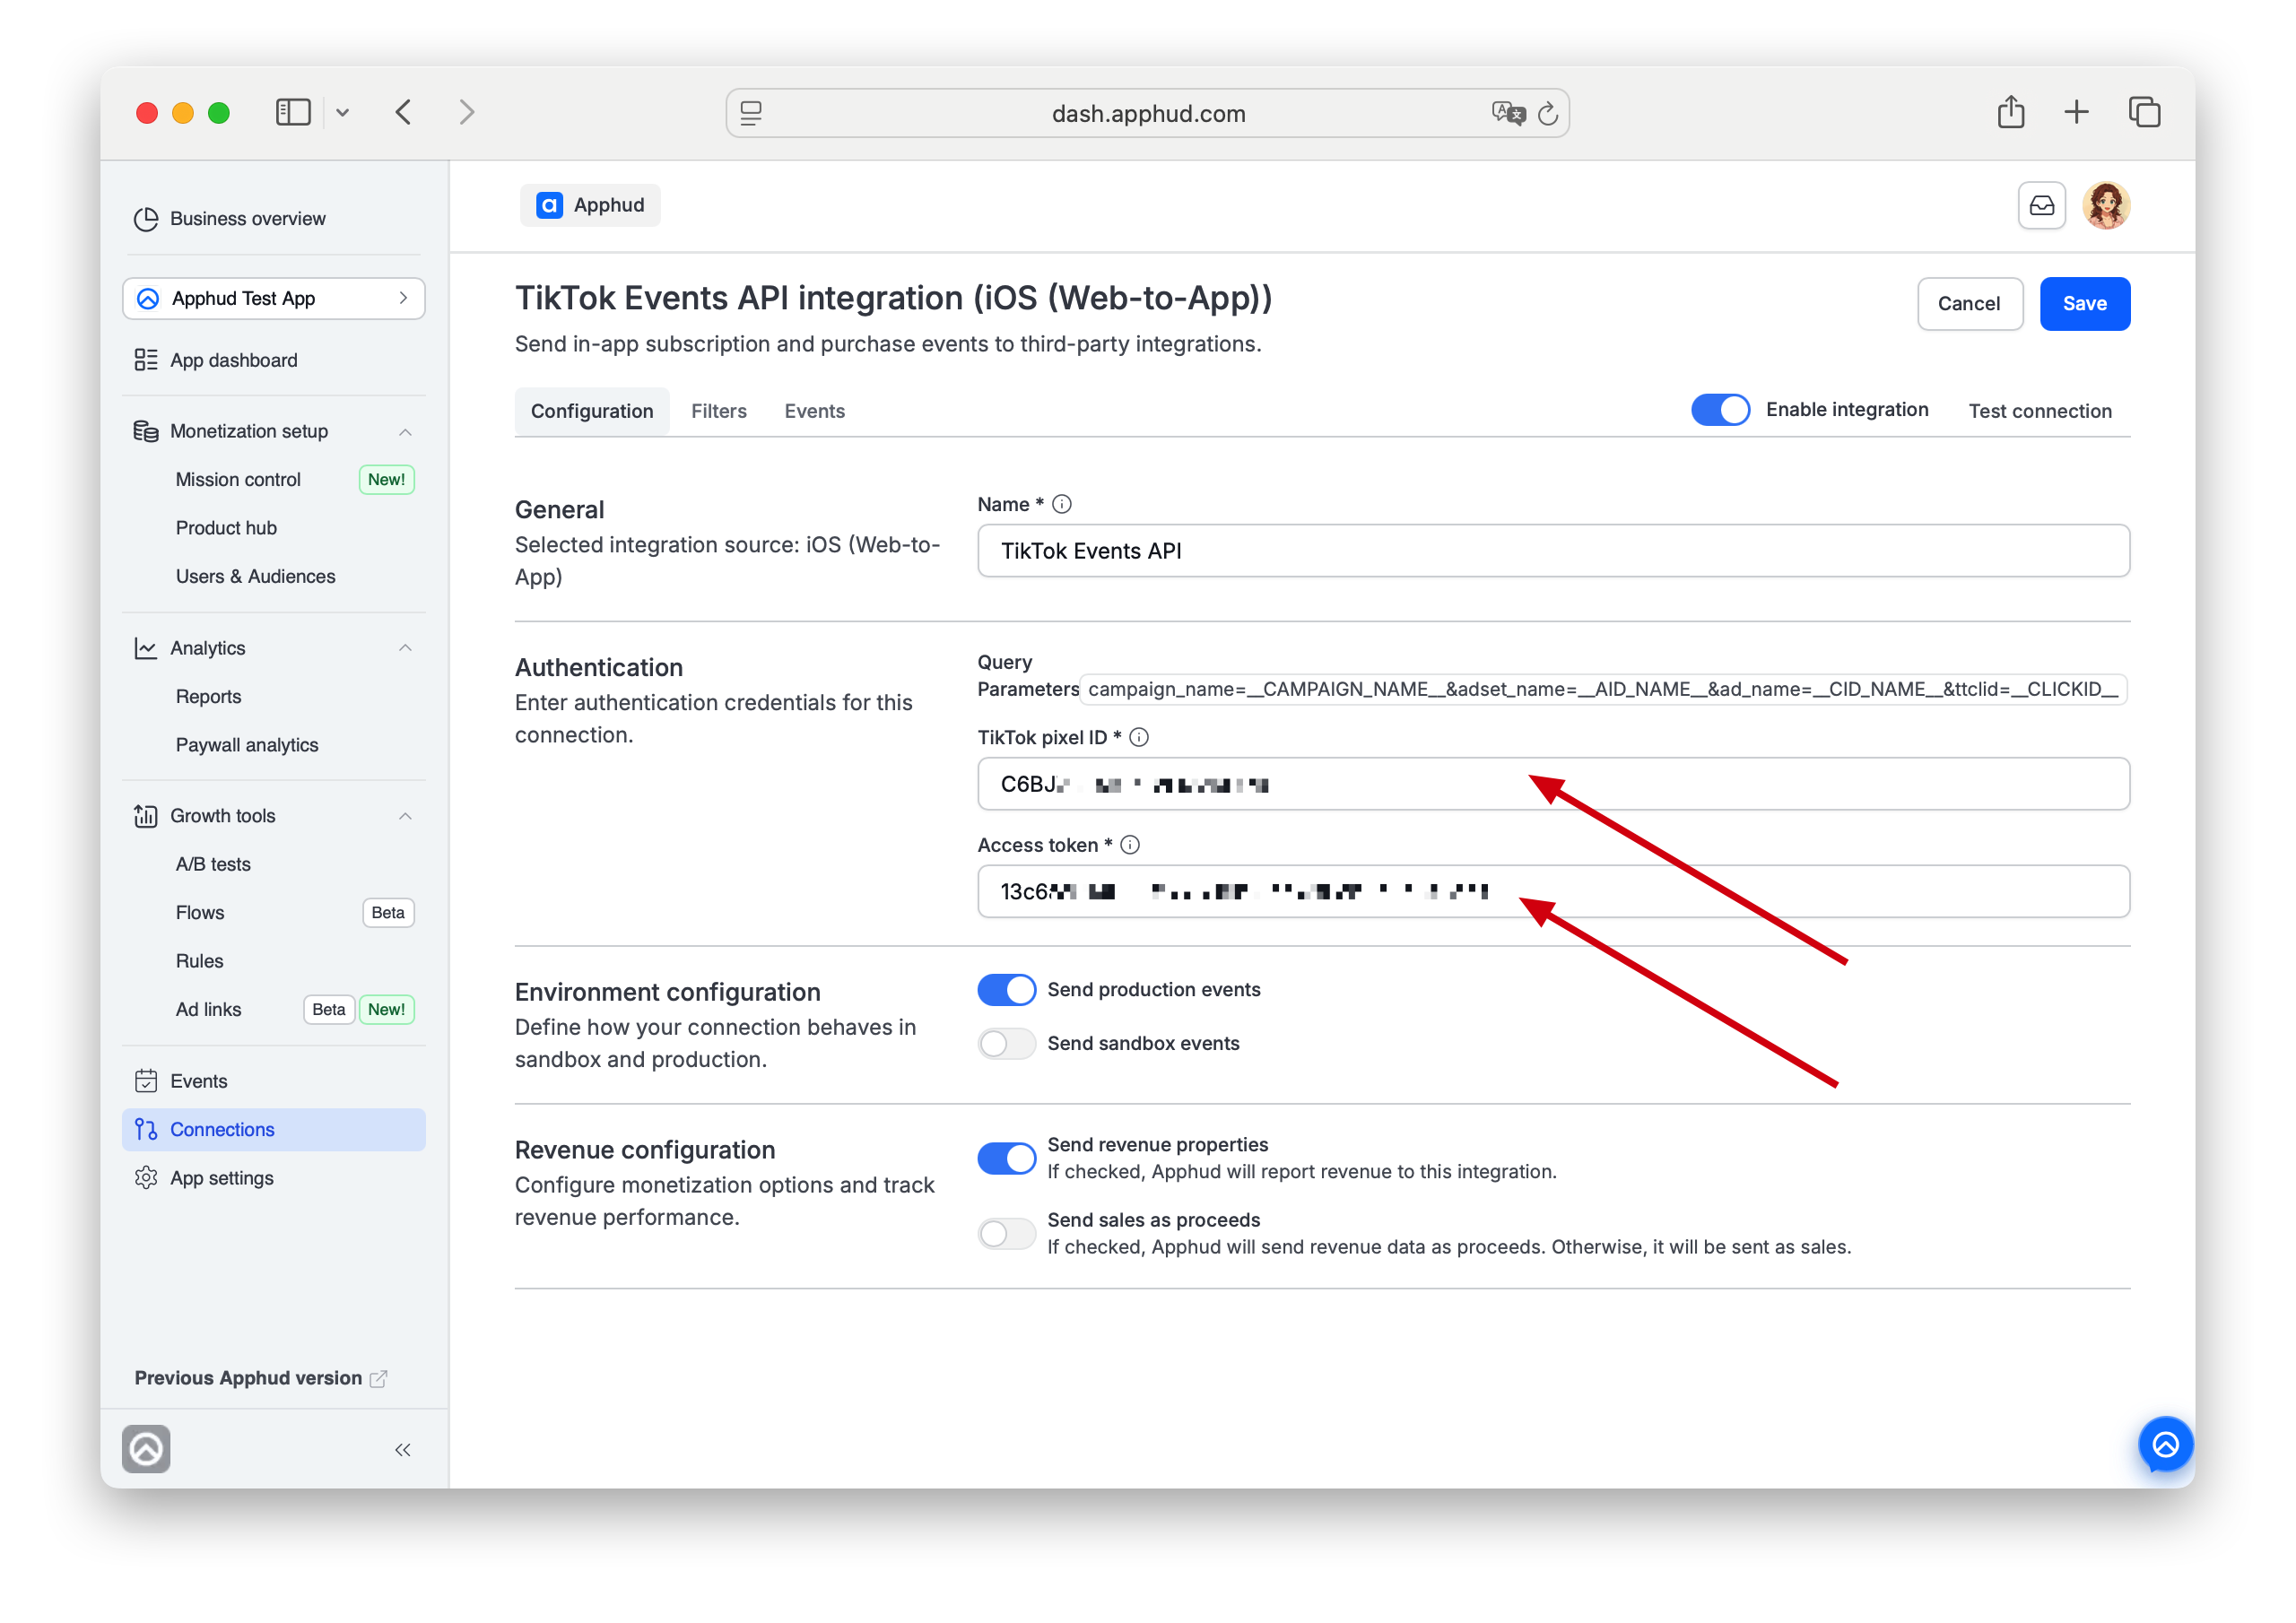Enable Send sandbox events switch

point(1006,1044)
